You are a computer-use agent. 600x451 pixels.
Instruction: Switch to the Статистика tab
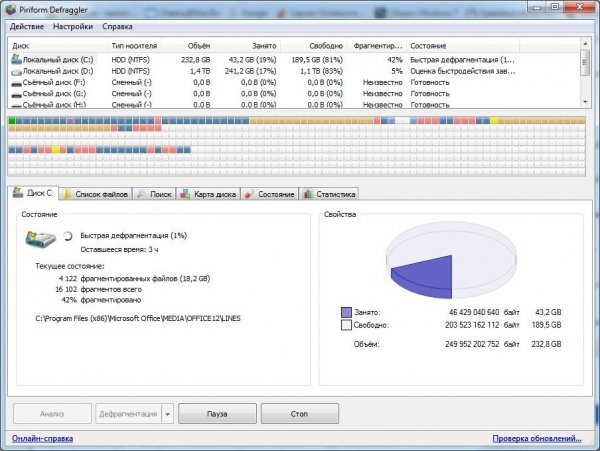tap(329, 194)
